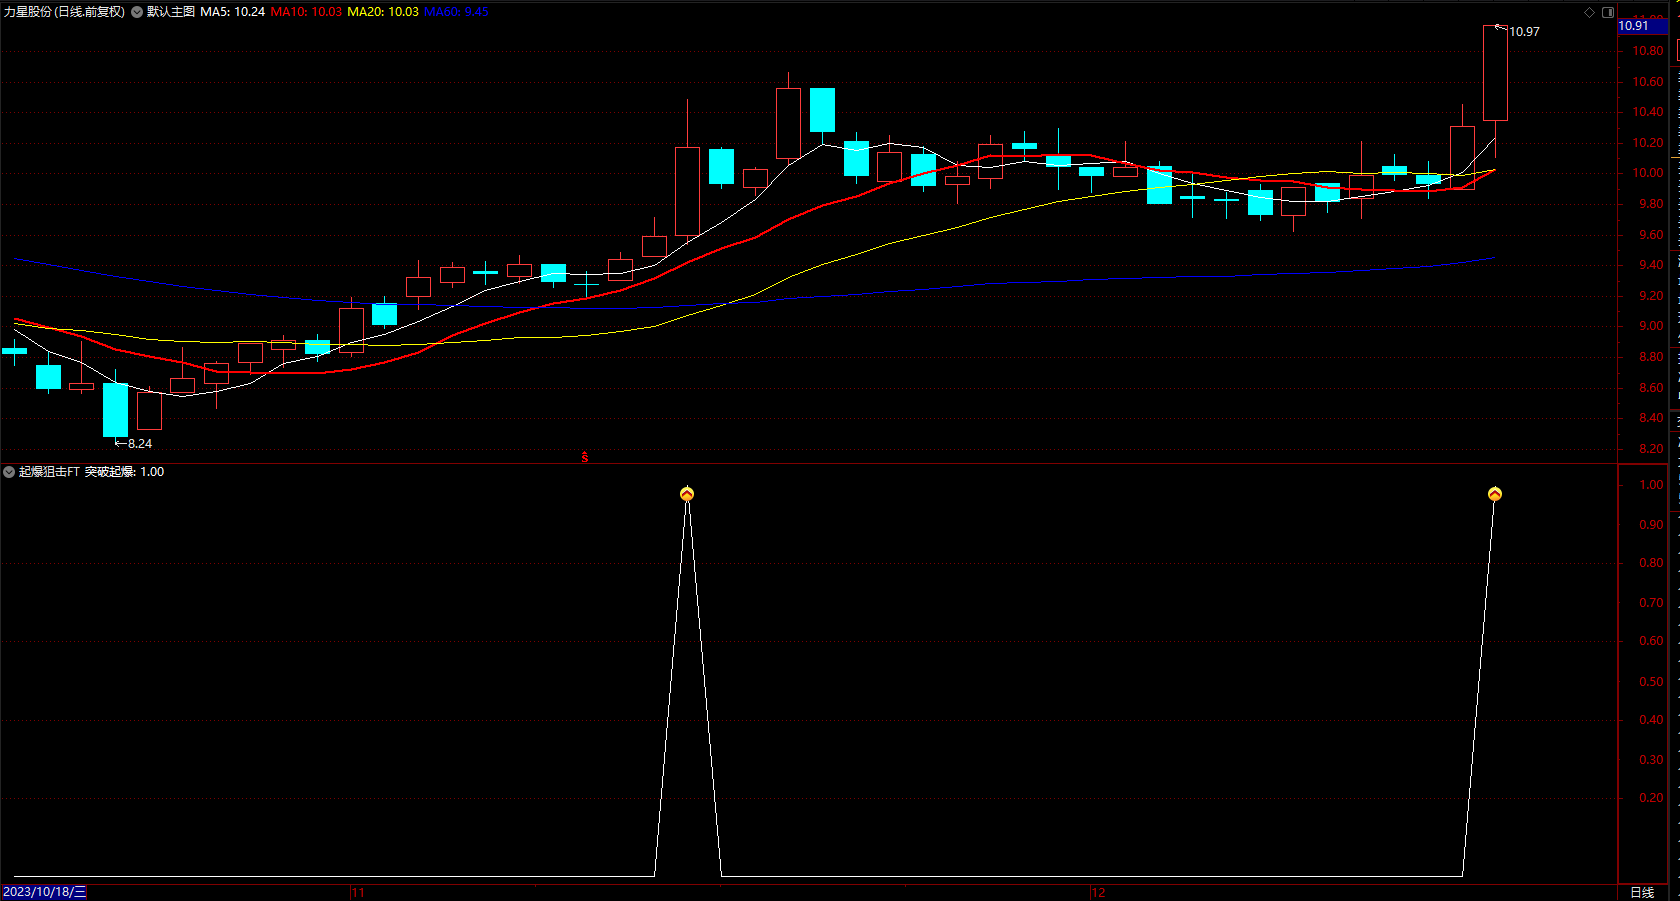The height and width of the screenshot is (901, 1680).
Task: Click the yellow MA20: 10.03 label
Action: (383, 12)
